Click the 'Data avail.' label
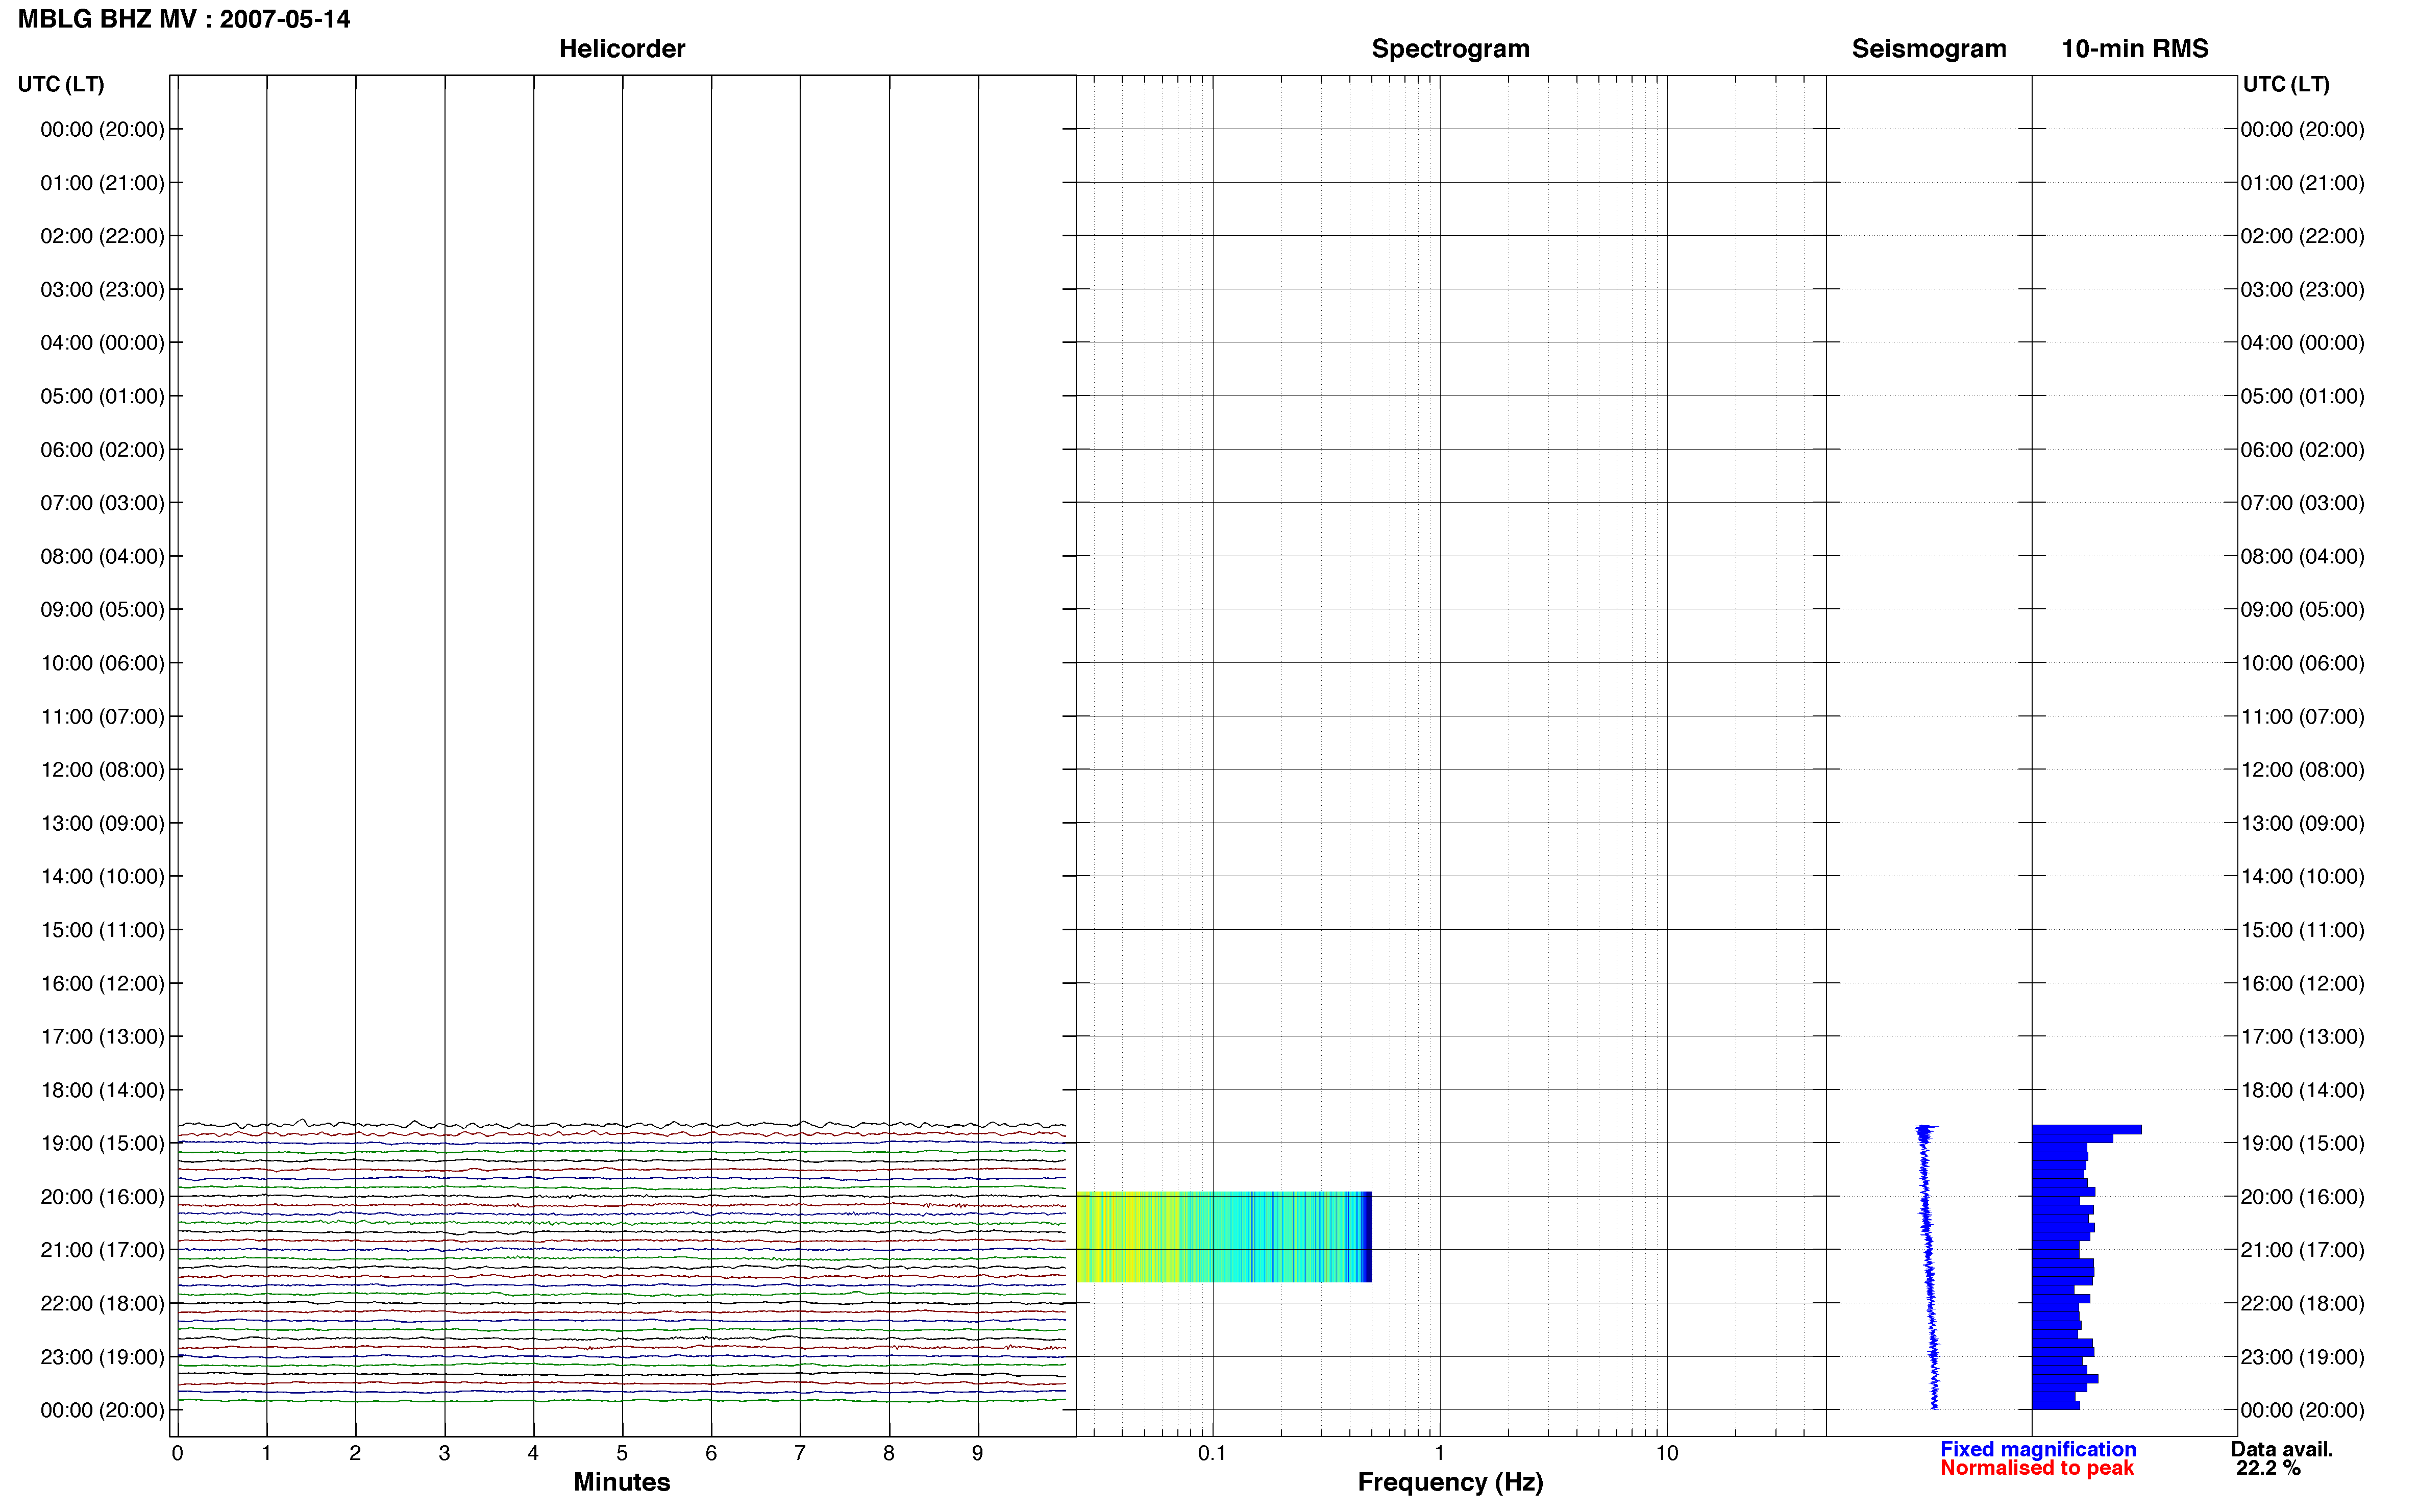2419x1512 pixels. [2281, 1449]
